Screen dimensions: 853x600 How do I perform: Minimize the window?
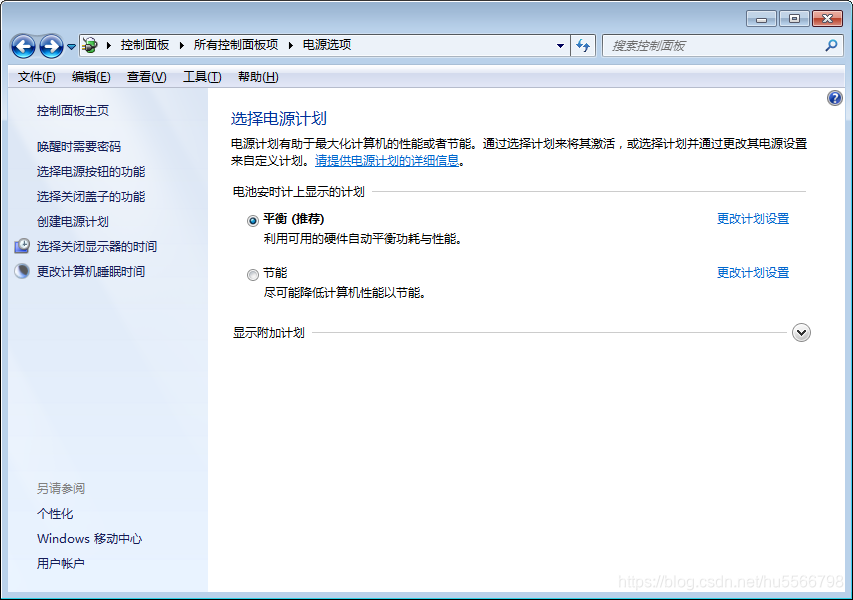(762, 19)
